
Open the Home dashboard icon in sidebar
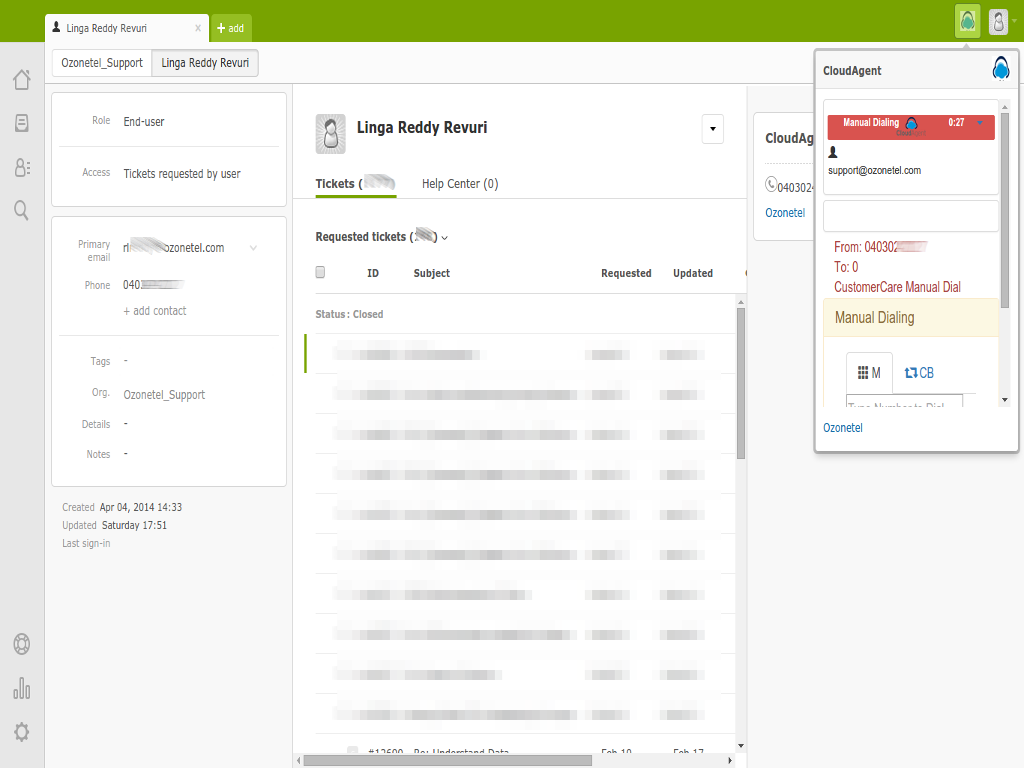(x=21, y=80)
